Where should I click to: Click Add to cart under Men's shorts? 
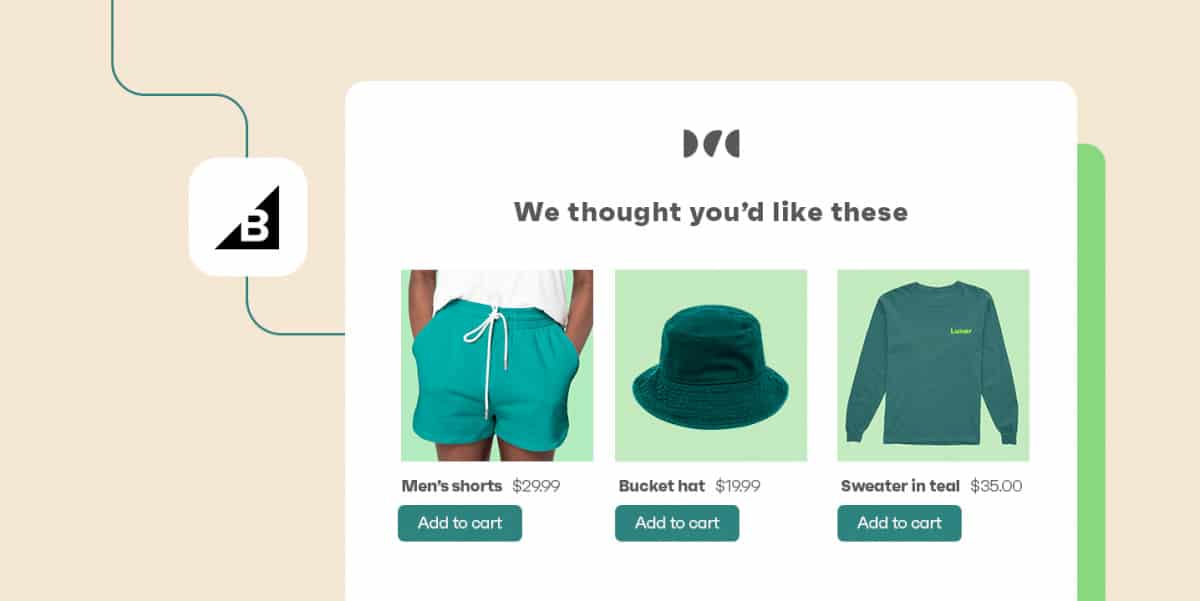tap(459, 522)
